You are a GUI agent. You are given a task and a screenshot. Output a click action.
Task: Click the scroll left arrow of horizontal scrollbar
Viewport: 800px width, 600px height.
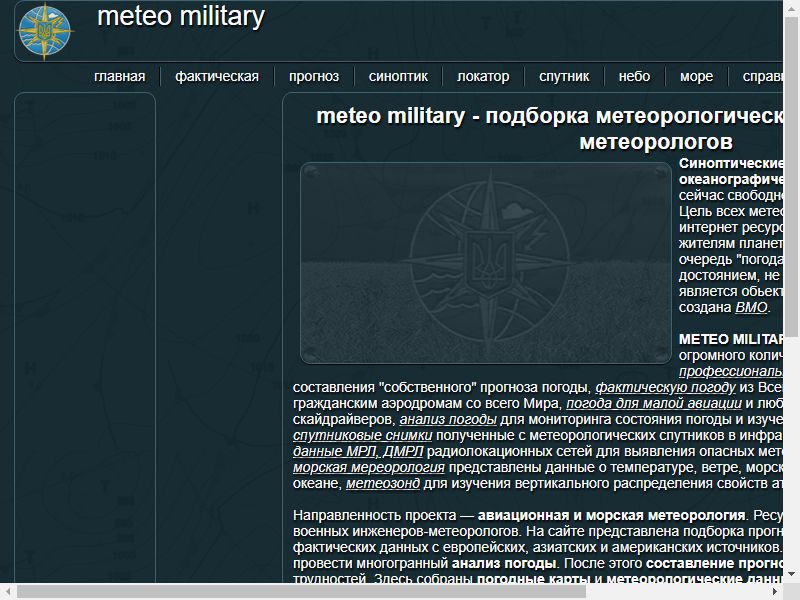coord(8,591)
